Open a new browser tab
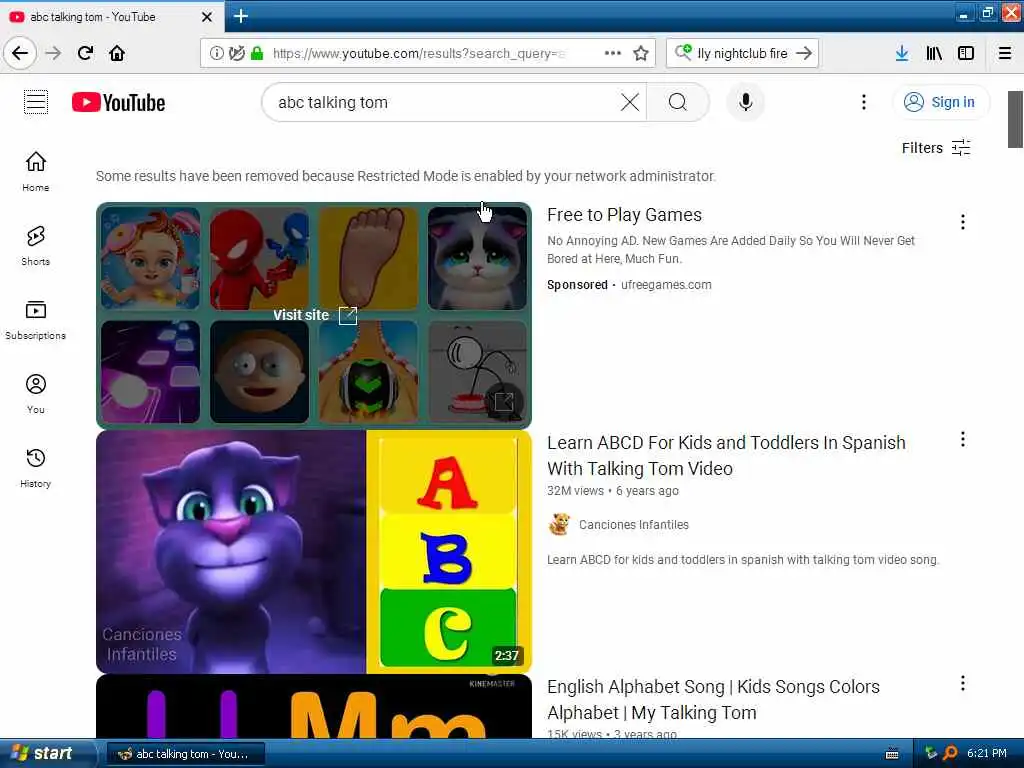 241,16
